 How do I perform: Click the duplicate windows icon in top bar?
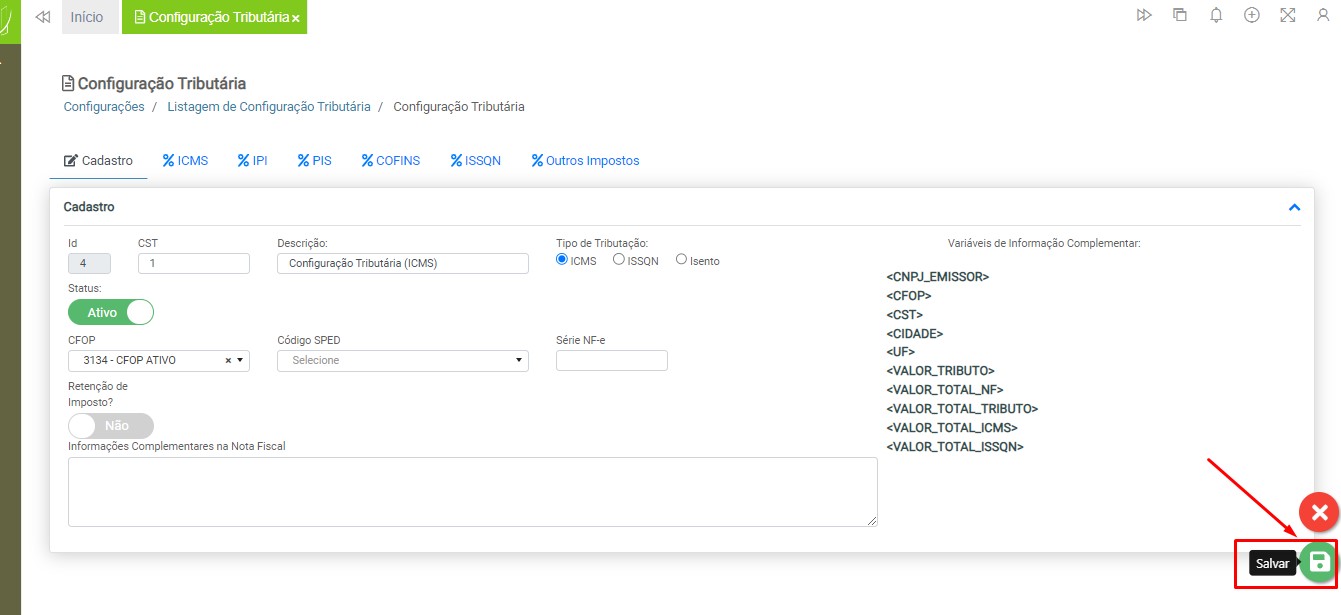tap(1180, 15)
